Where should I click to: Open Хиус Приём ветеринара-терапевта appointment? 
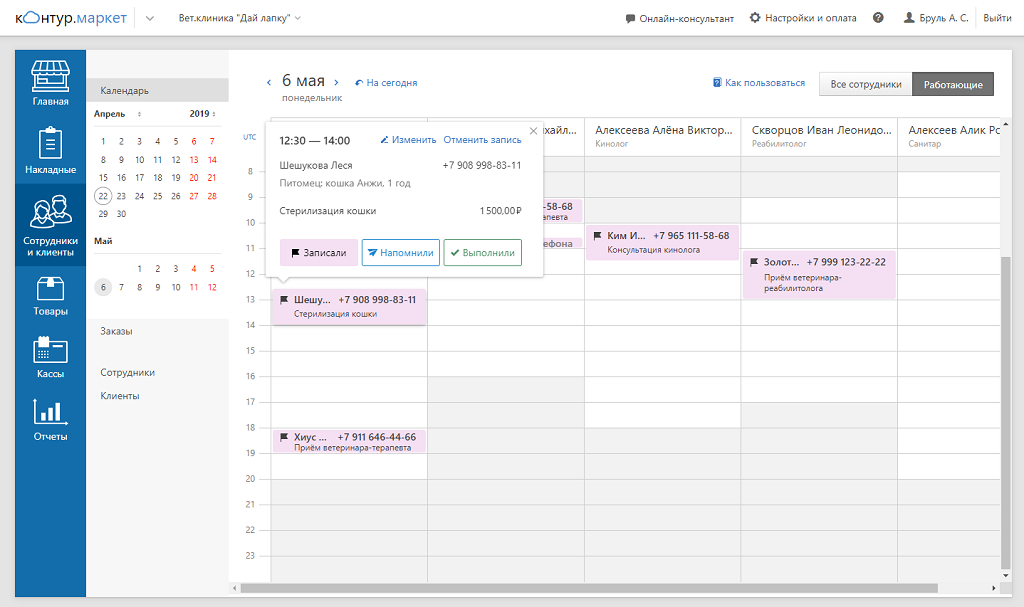click(349, 442)
